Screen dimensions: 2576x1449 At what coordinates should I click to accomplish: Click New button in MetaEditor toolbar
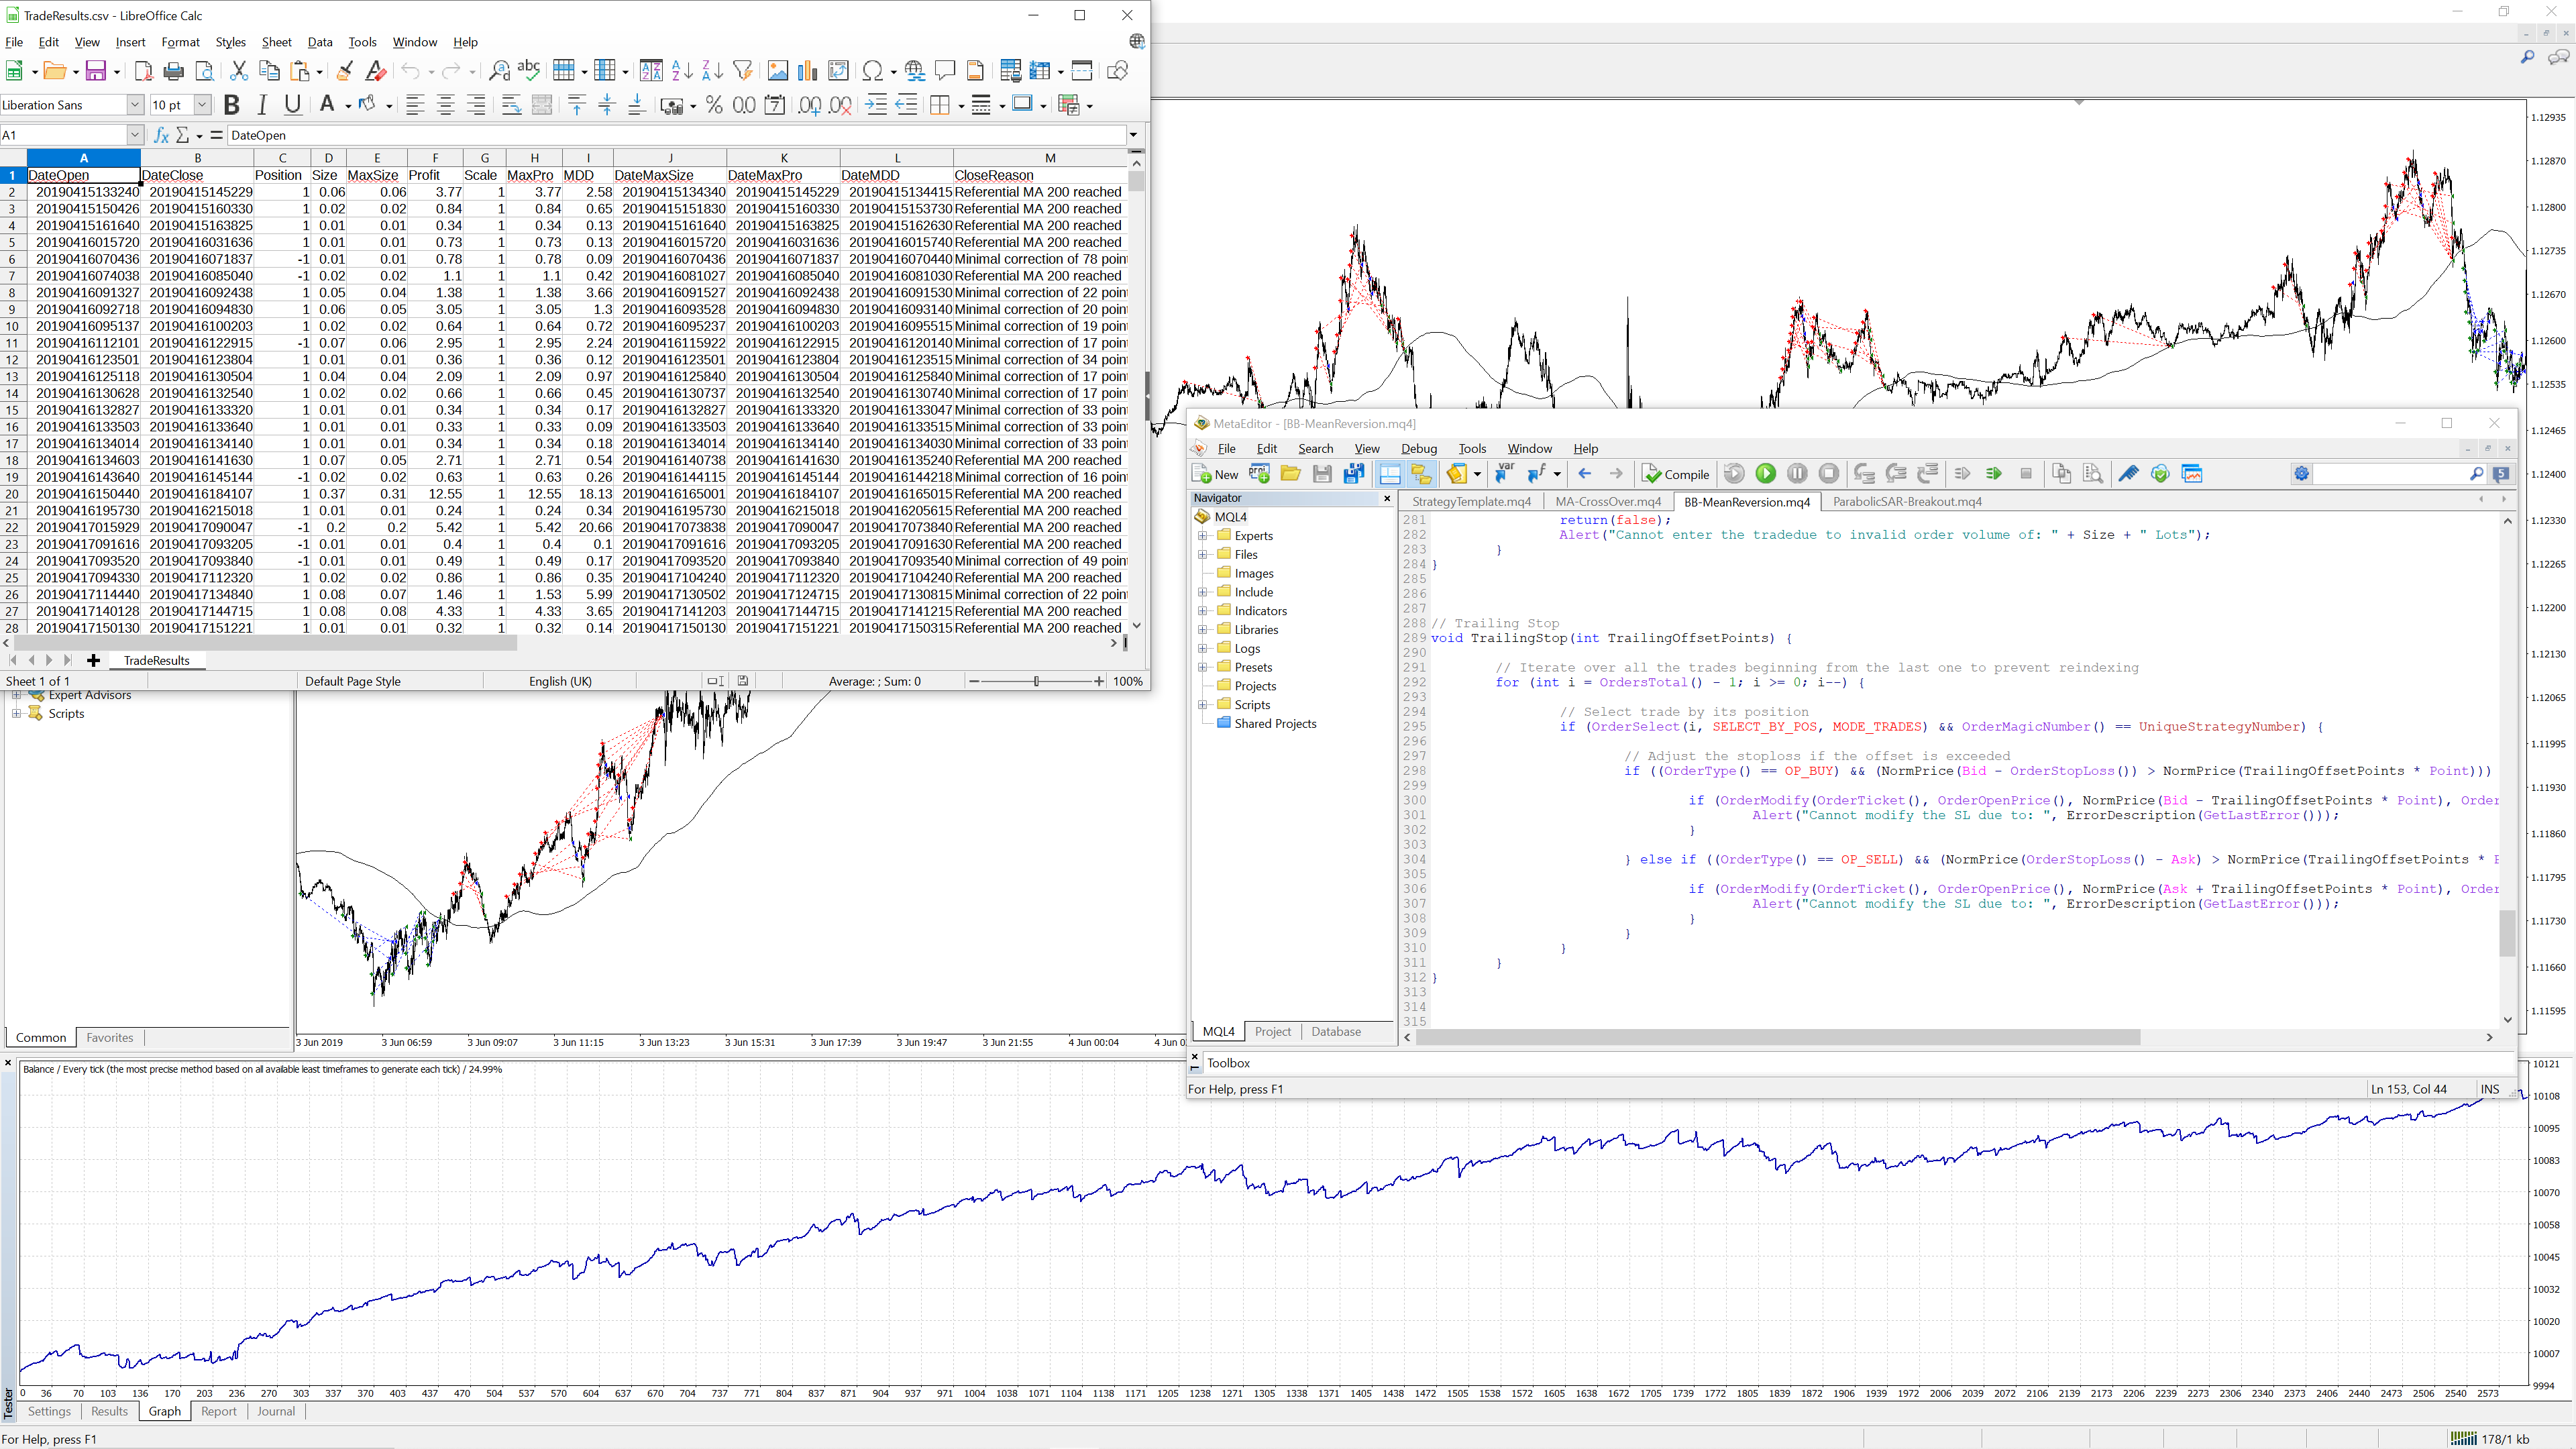[1216, 474]
